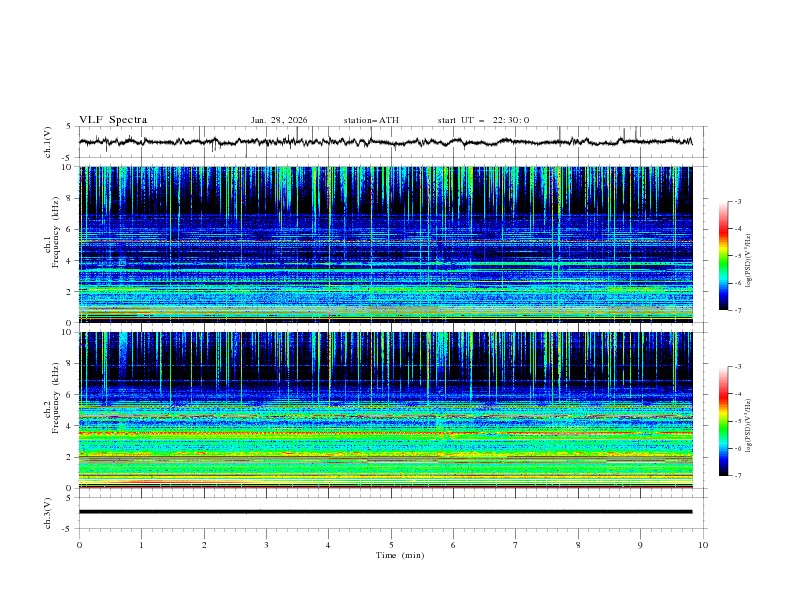The height and width of the screenshot is (612, 792).
Task: Click the ch.1 'Frequency (kHz)' axis label
Action: pos(56,232)
